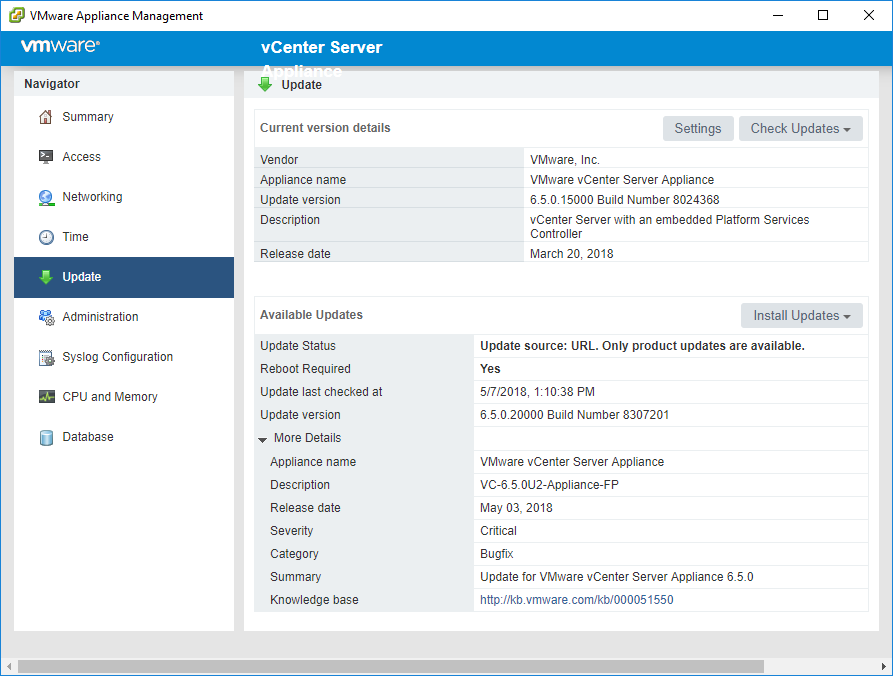Click the 'VMware, Inc.' vendor value

pyautogui.click(x=564, y=160)
